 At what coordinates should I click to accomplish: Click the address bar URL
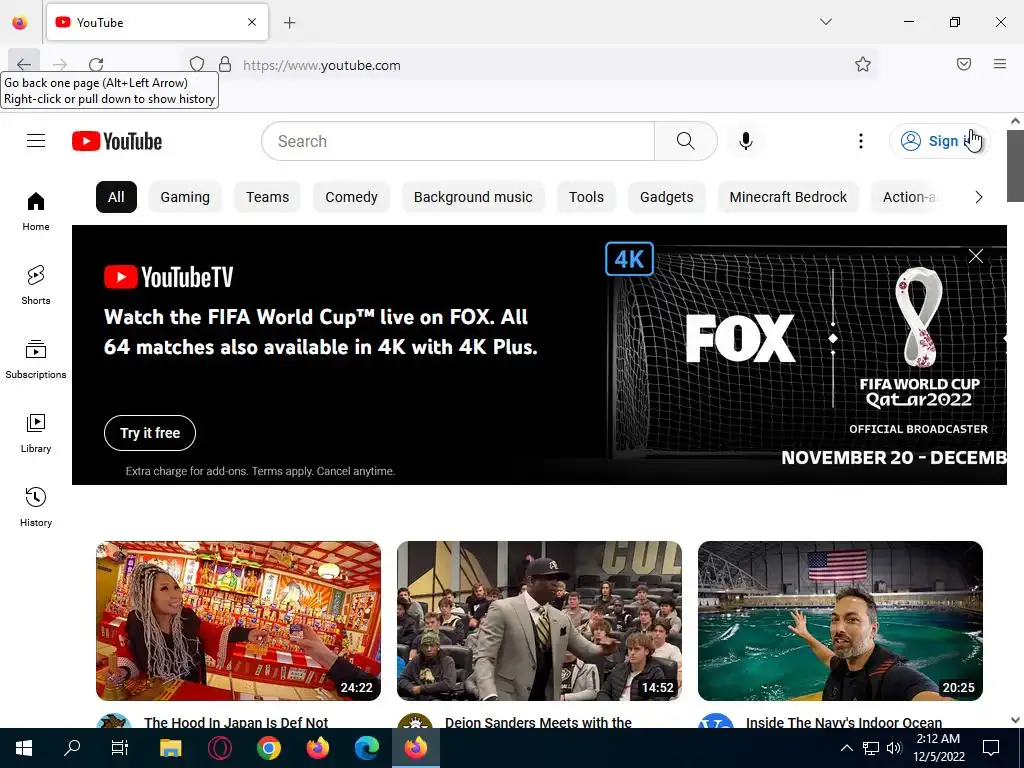(x=321, y=65)
